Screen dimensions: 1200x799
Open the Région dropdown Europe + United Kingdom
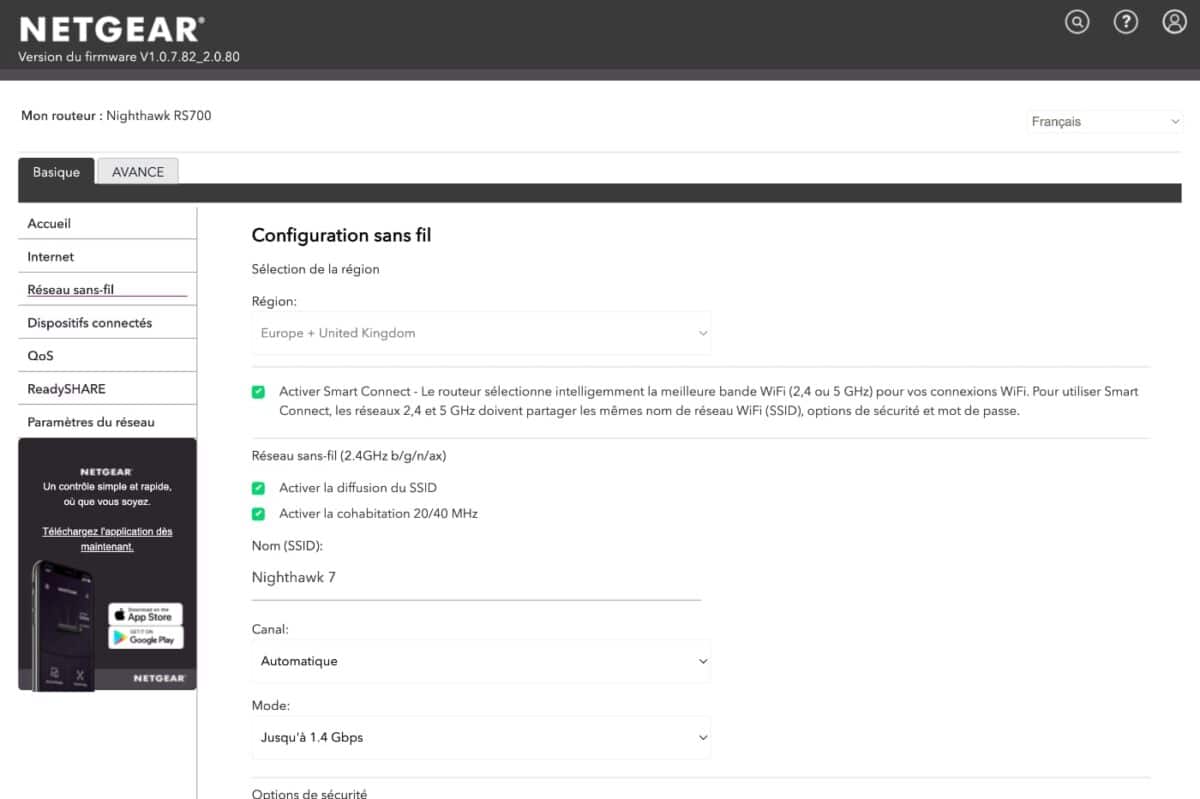(x=481, y=333)
